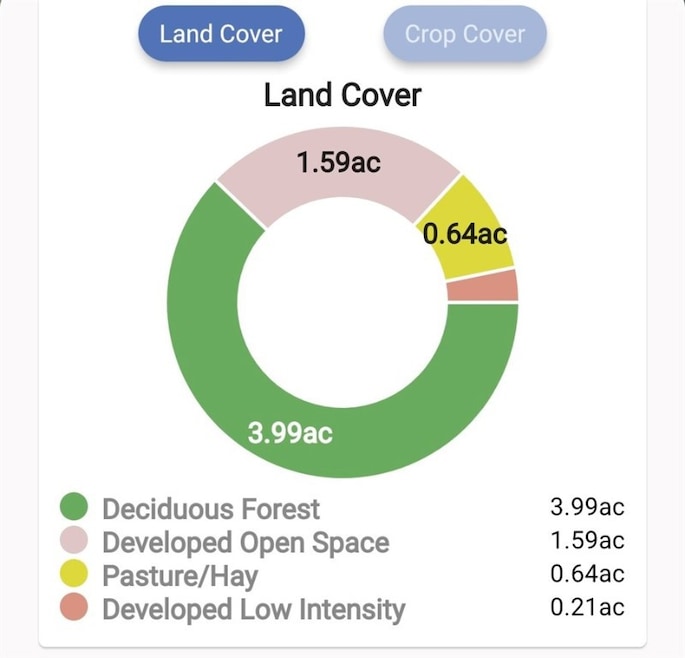Switch to the Crop Cover tab
Image resolution: width=685 pixels, height=658 pixels.
[x=465, y=34]
